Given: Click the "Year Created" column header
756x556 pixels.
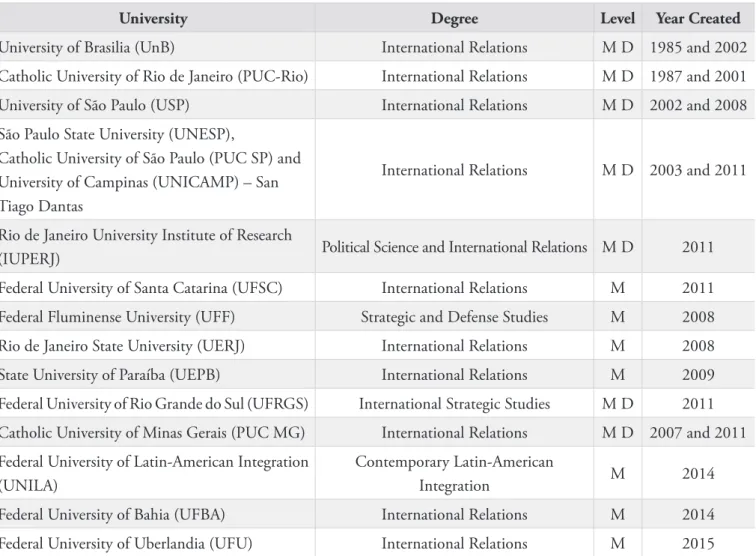Looking at the screenshot, I should click(x=698, y=18).
